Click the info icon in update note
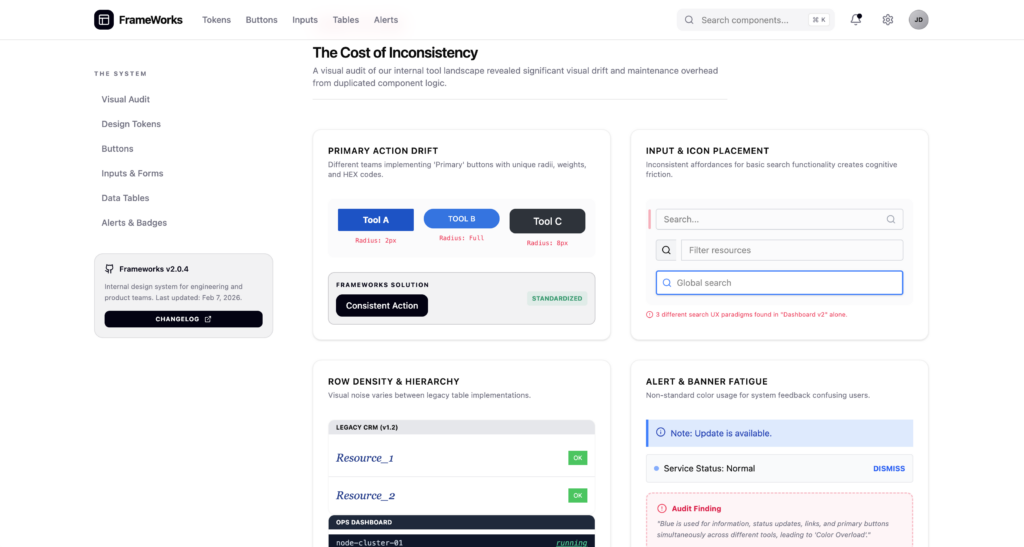The image size is (1024, 547). pos(661,433)
